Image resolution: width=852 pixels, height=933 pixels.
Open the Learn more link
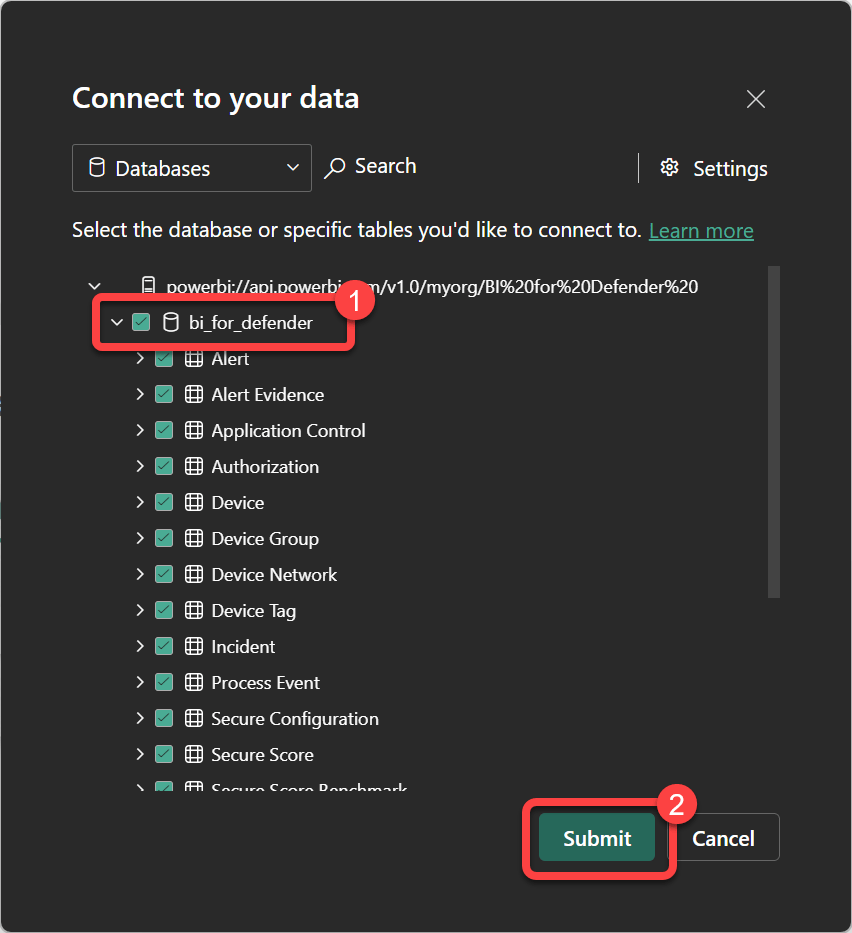pyautogui.click(x=701, y=230)
